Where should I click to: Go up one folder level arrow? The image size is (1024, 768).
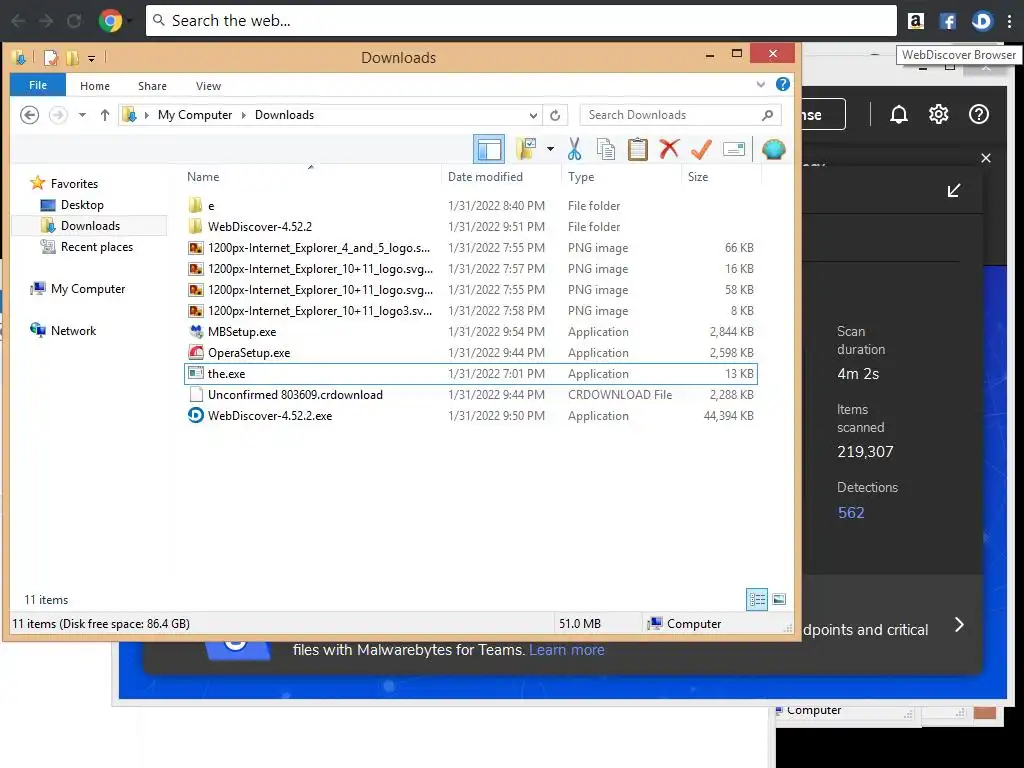(x=104, y=115)
